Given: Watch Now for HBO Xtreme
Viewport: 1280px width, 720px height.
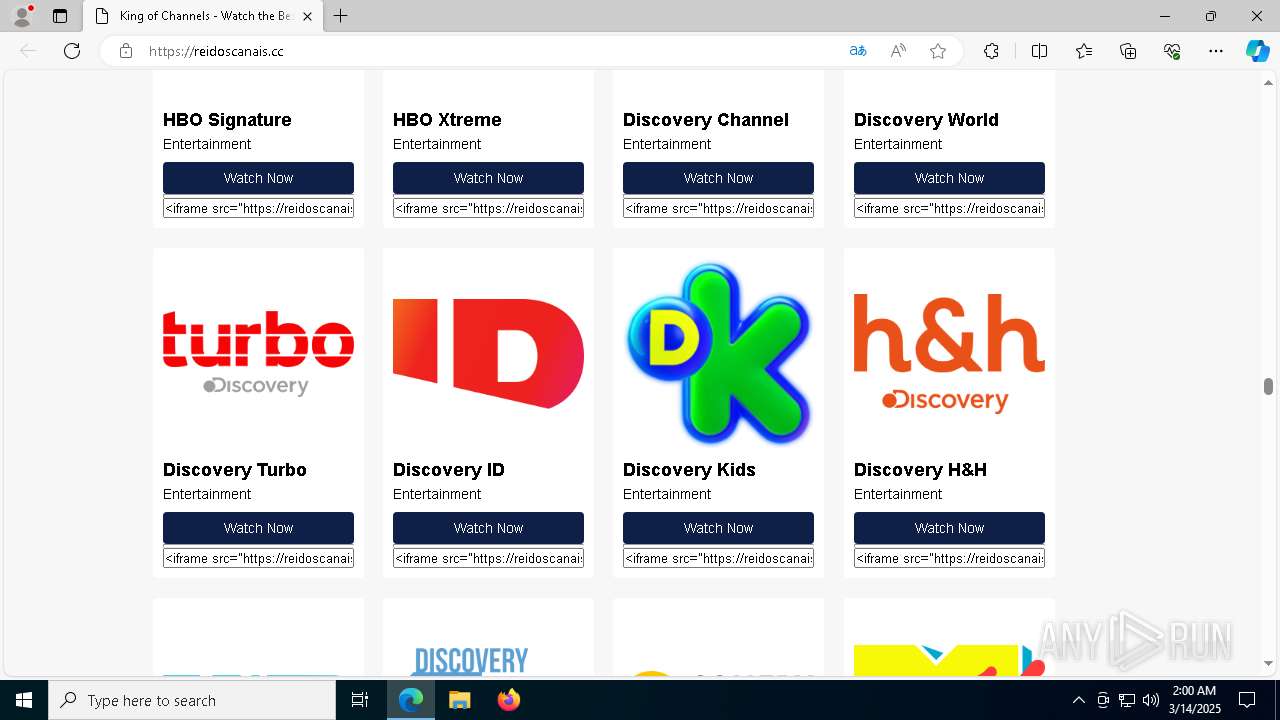Looking at the screenshot, I should [x=488, y=178].
